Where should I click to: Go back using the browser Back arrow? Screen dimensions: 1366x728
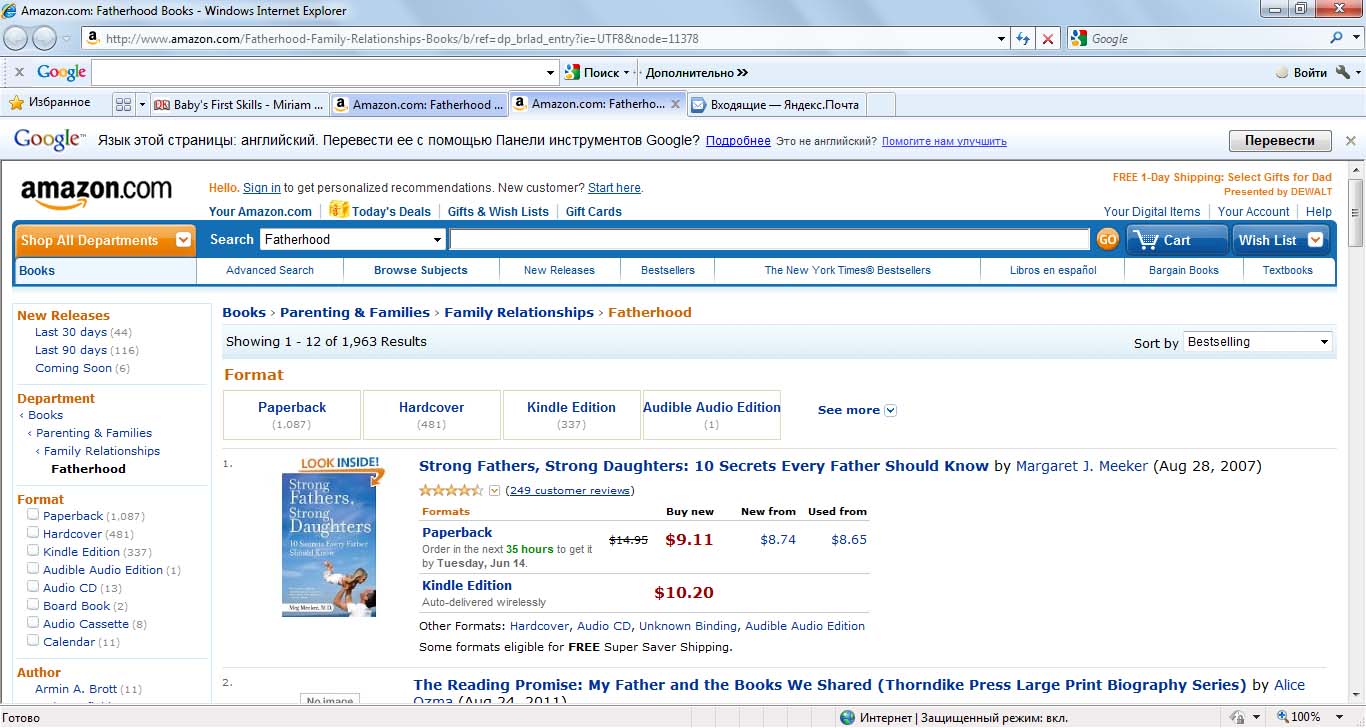[16, 38]
